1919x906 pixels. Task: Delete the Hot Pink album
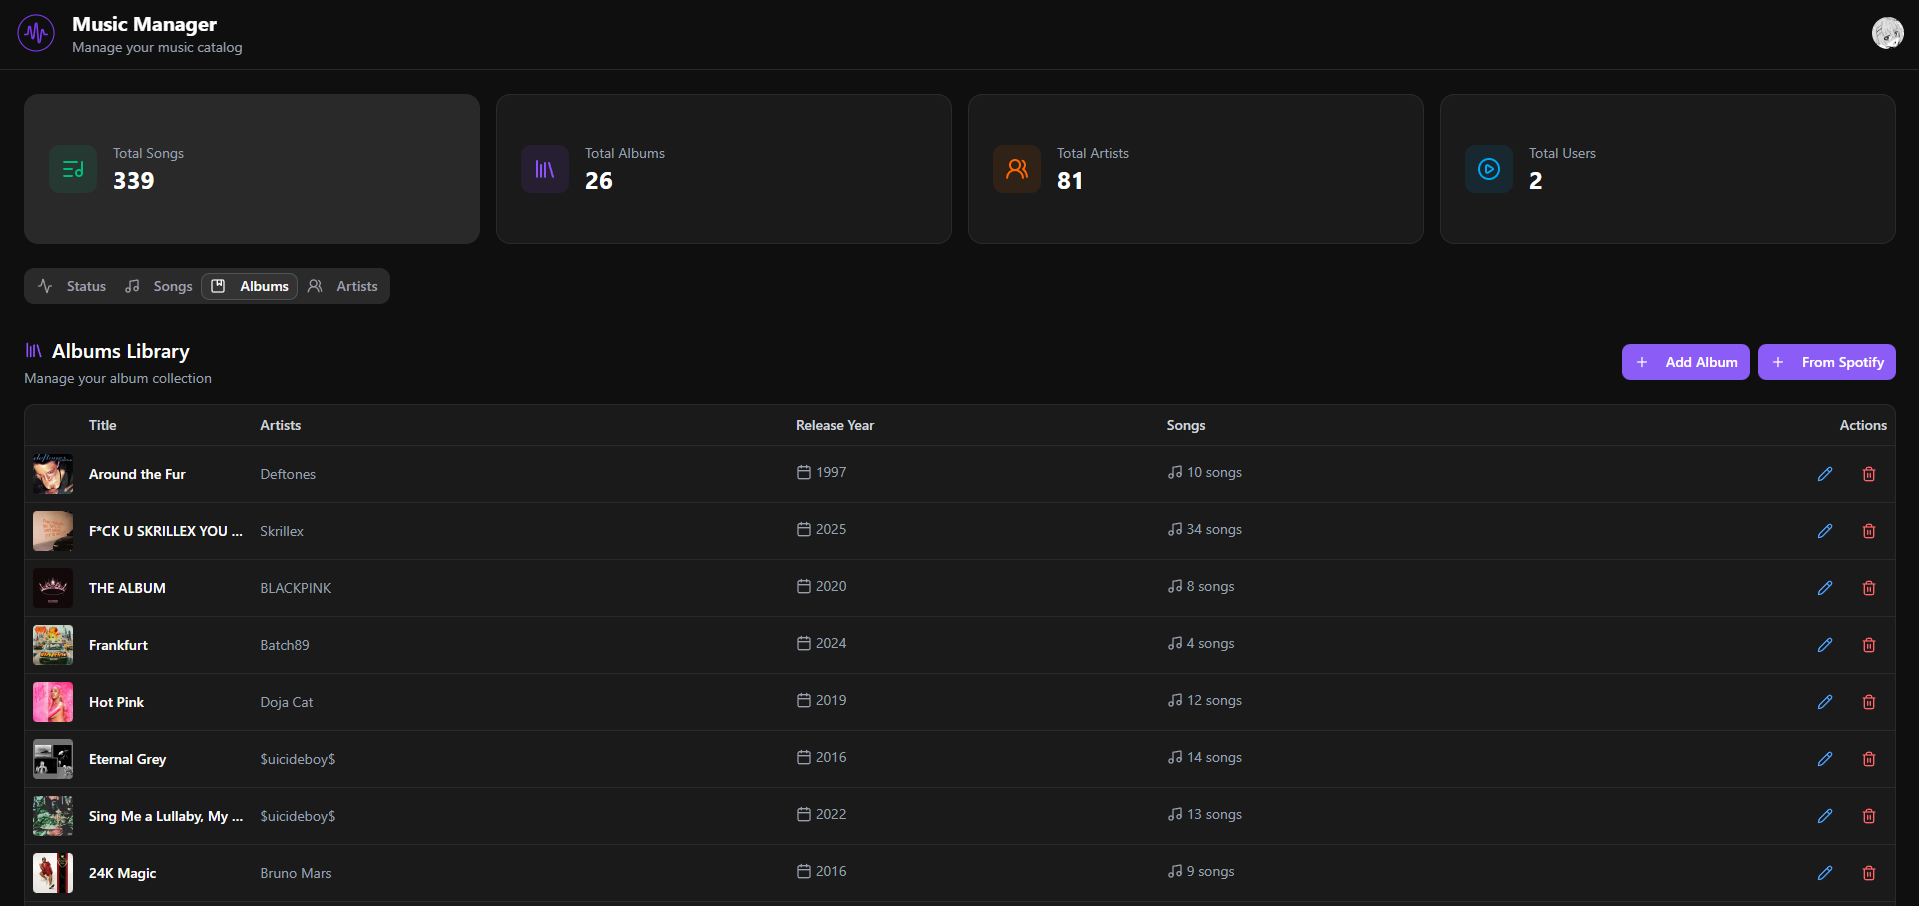pyautogui.click(x=1869, y=702)
